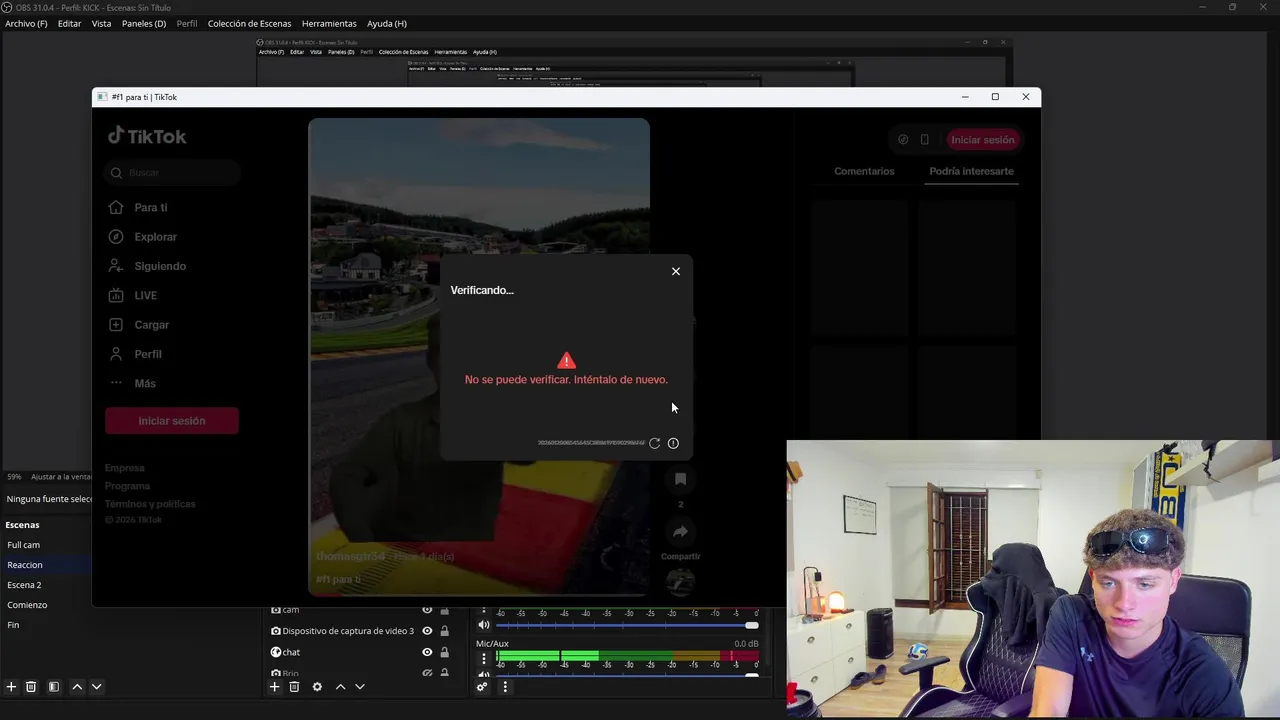The width and height of the screenshot is (1280, 720).
Task: Add a new source with plus icon
Action: 275,687
